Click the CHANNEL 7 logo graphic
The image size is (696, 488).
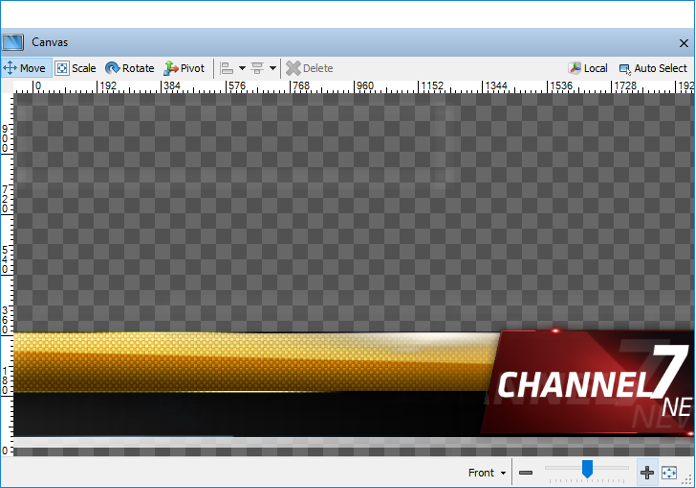coord(590,382)
